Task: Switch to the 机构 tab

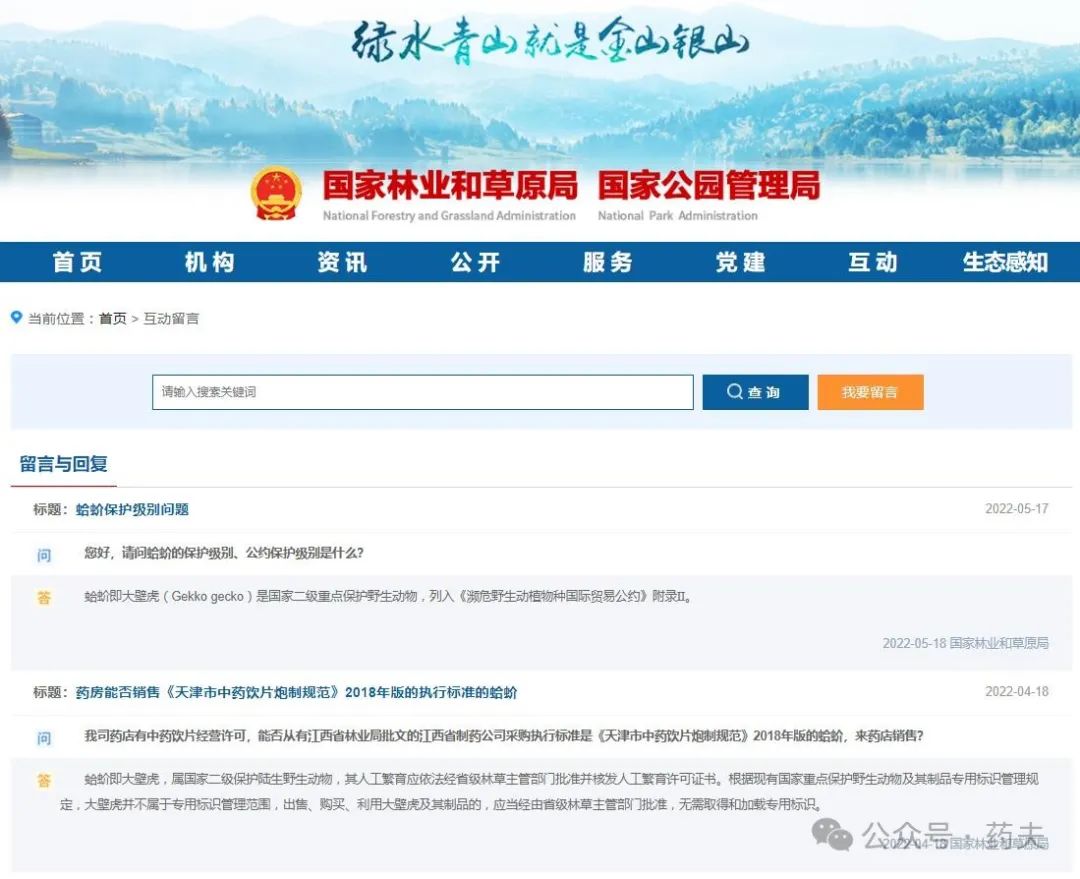Action: click(x=210, y=262)
